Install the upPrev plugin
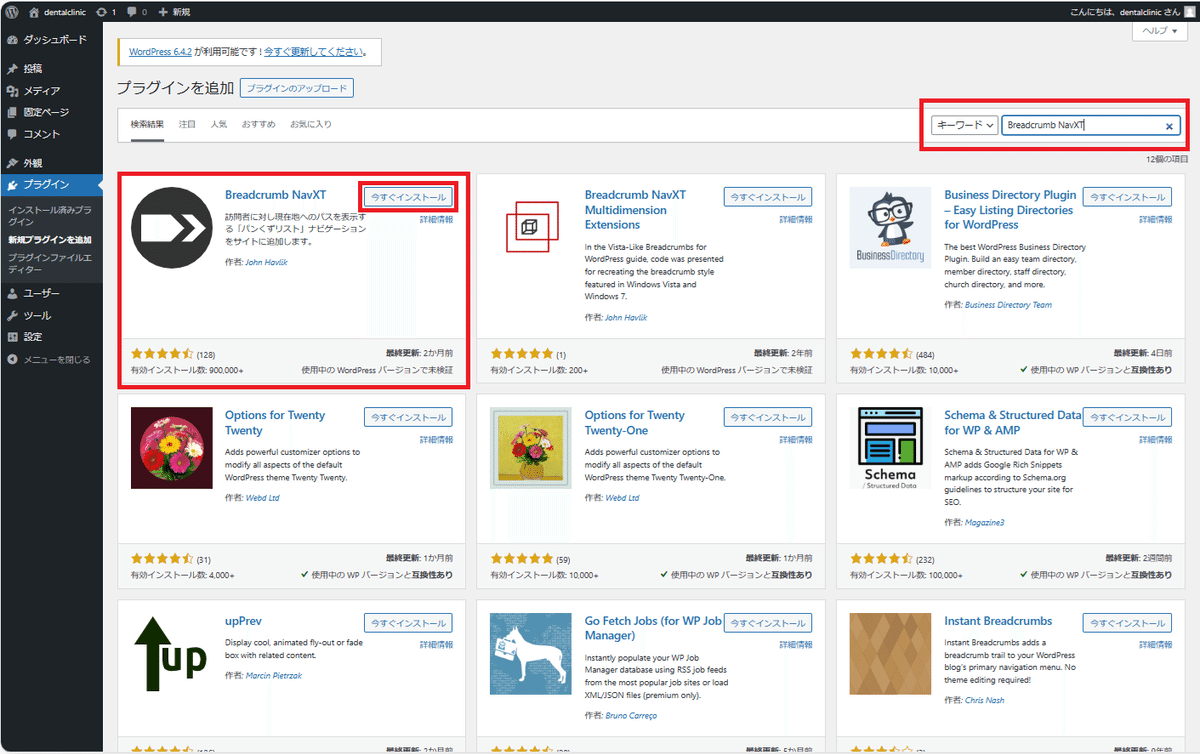The height and width of the screenshot is (754, 1200). (408, 623)
